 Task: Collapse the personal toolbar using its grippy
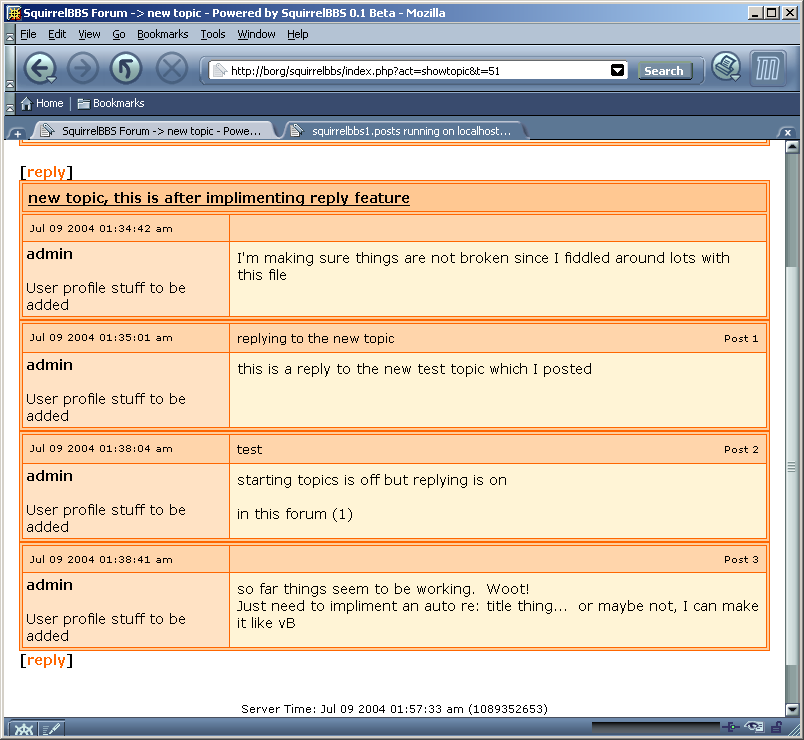coord(10,104)
